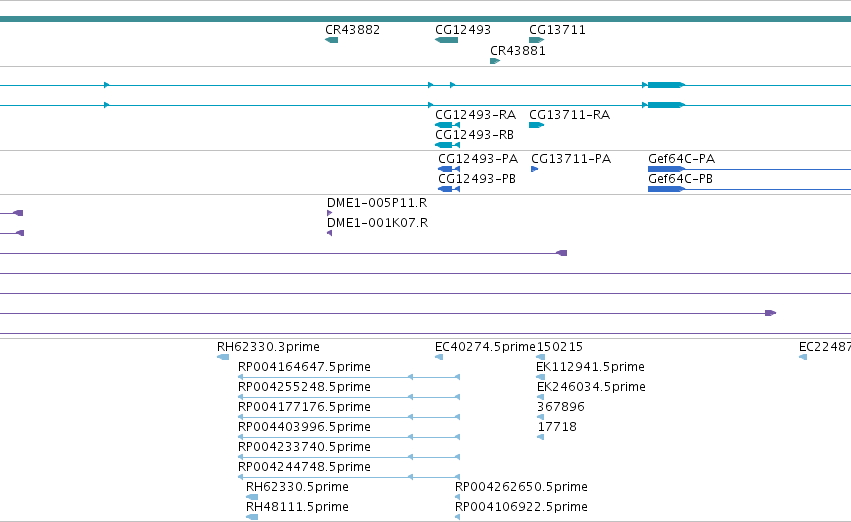The image size is (851, 522).
Task: Select the RH48111.5prime EST glyph
Action: coord(252,517)
